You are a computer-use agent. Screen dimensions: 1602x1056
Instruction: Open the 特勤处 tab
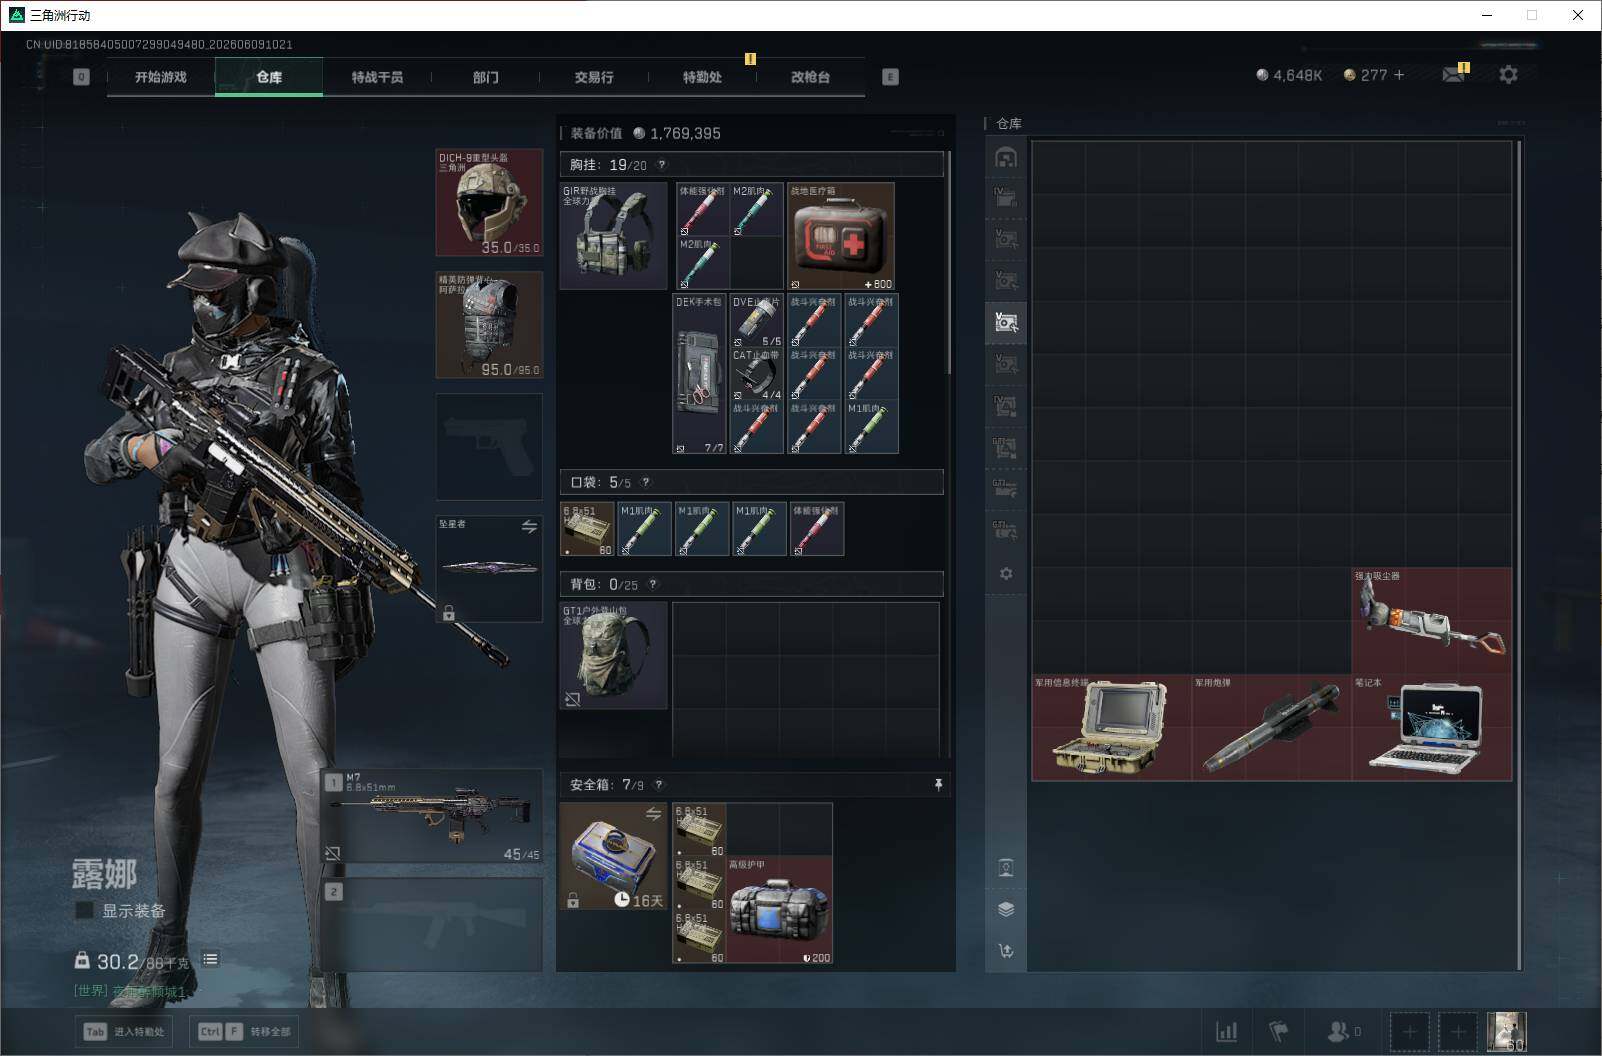pos(702,77)
